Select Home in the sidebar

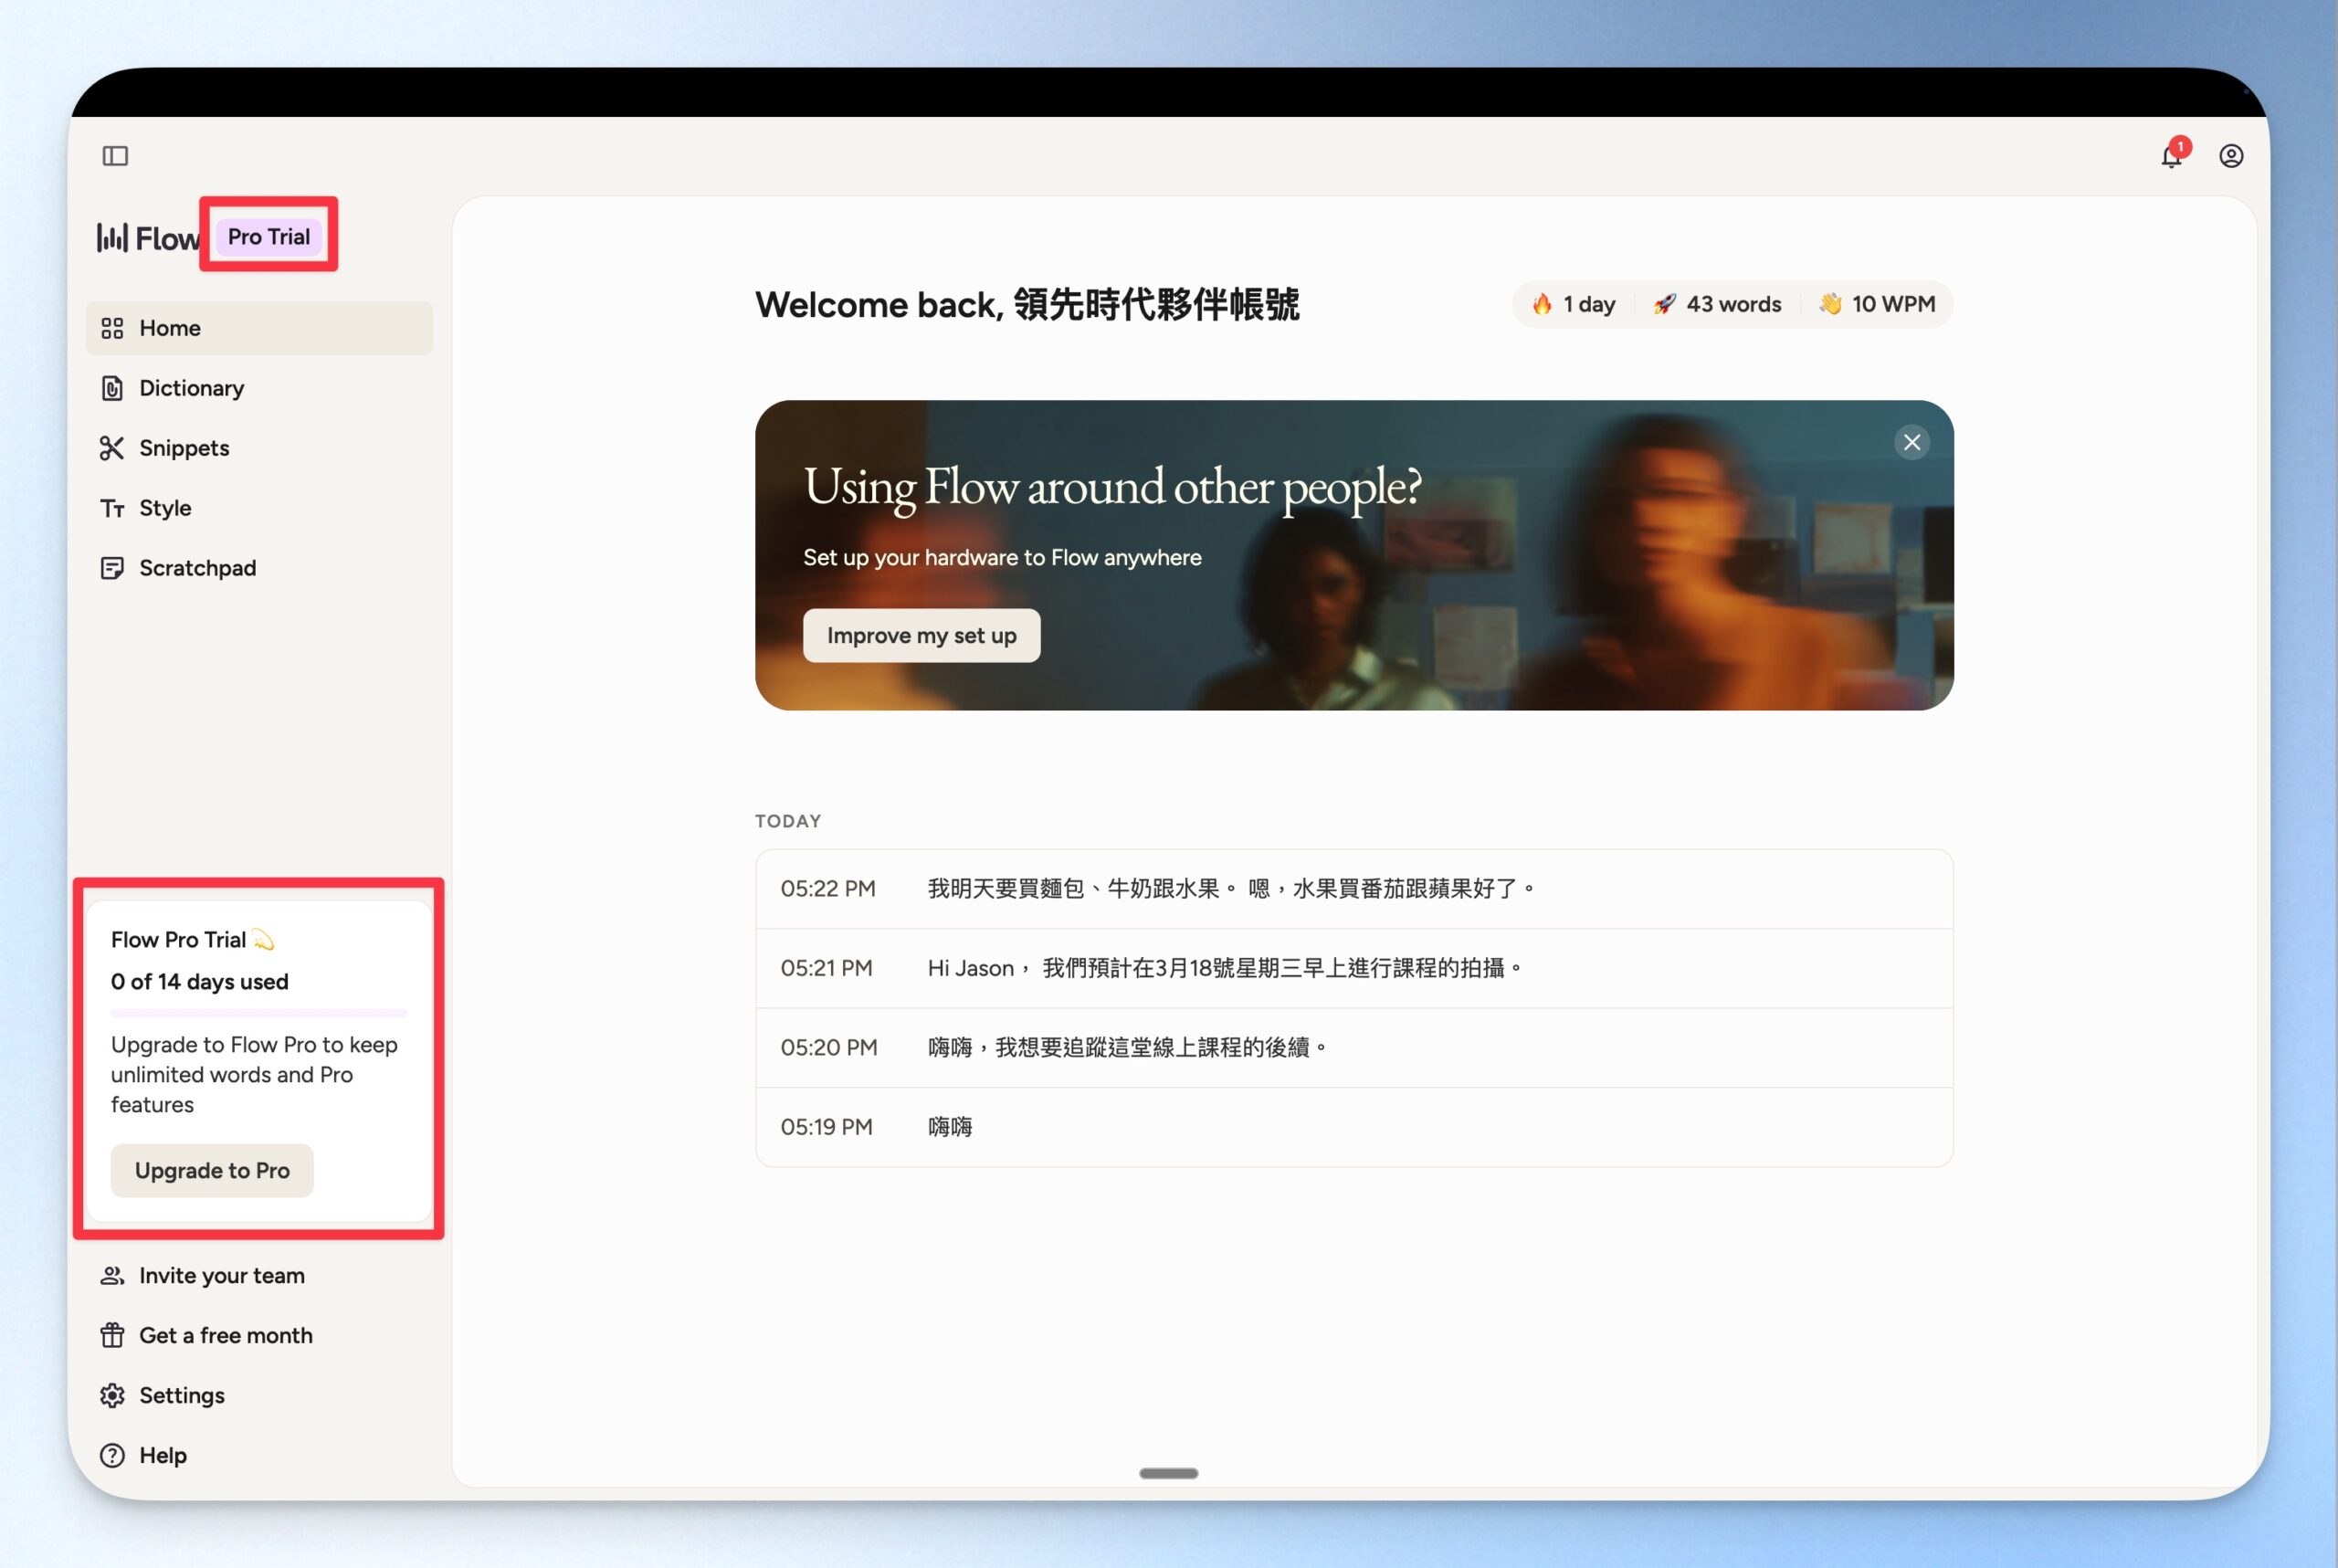pyautogui.click(x=169, y=328)
